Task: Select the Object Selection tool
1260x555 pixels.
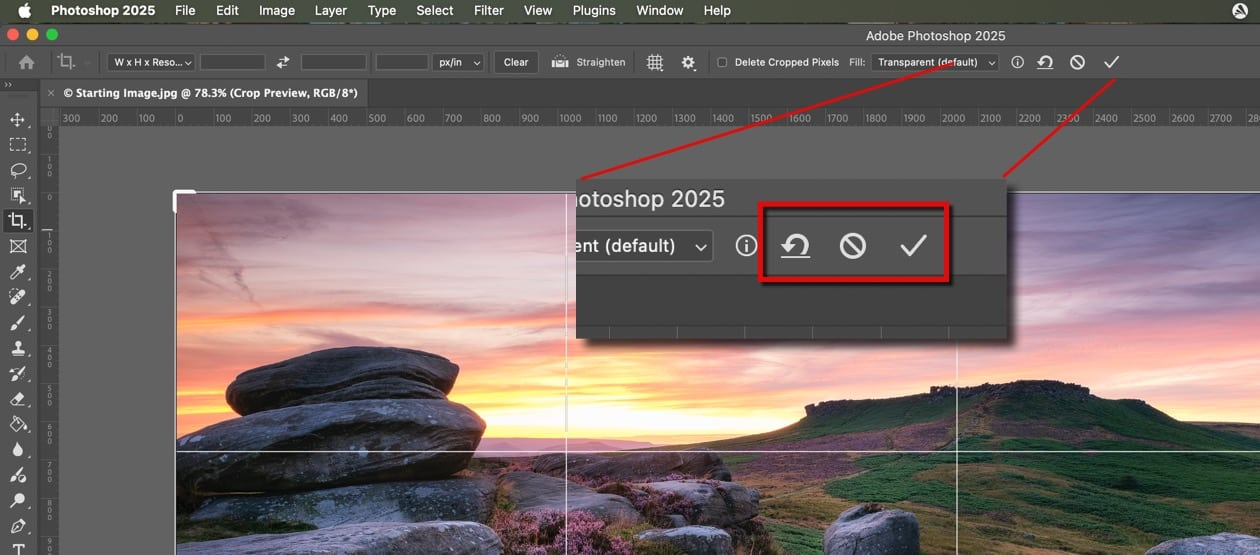Action: [18, 196]
